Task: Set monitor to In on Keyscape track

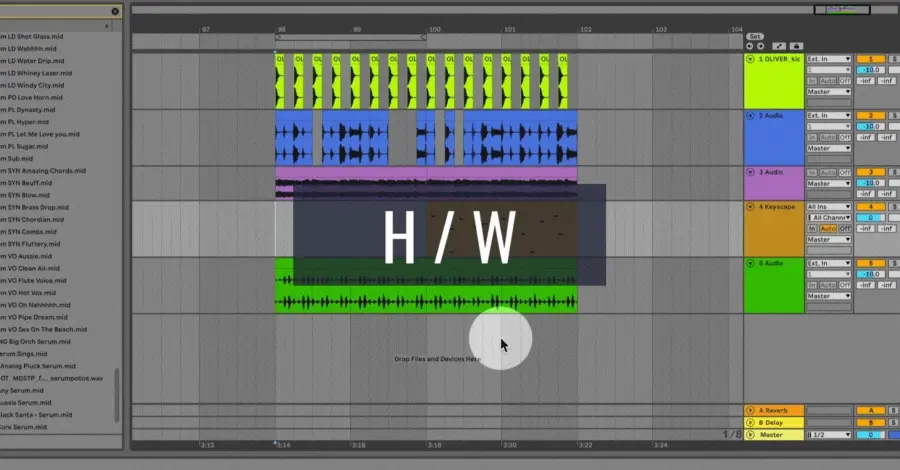Action: [x=812, y=228]
